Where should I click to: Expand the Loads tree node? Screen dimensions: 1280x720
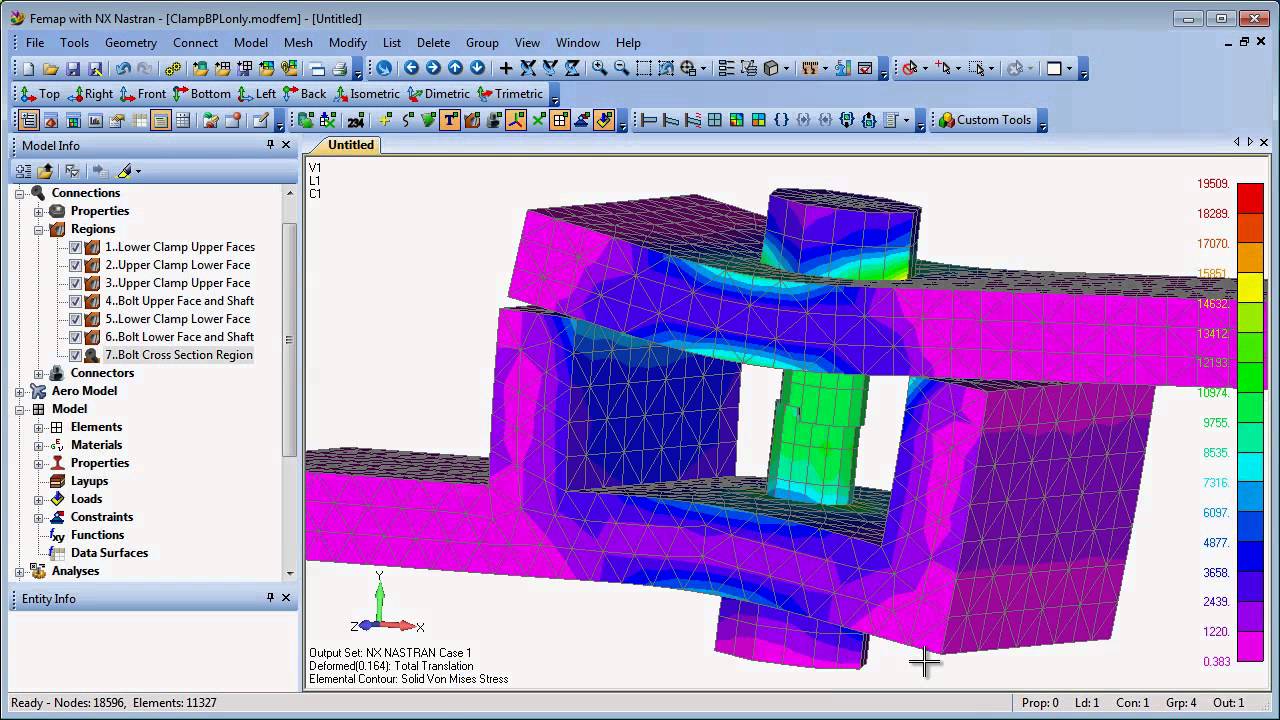(38, 499)
